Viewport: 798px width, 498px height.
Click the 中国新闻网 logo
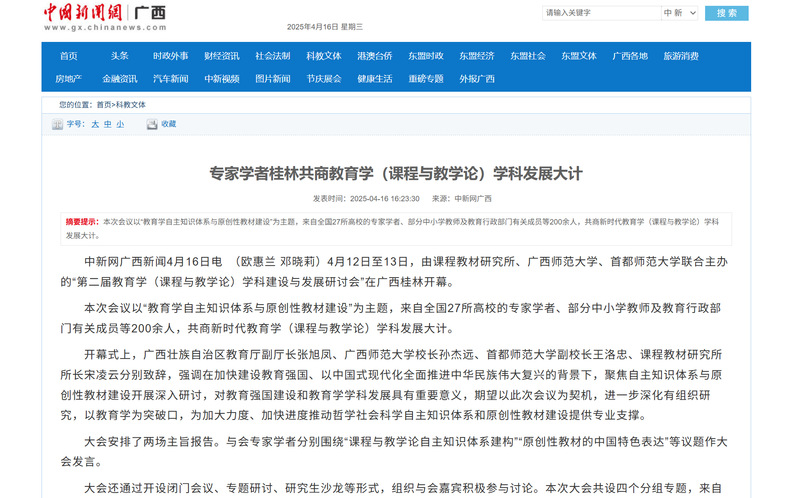pyautogui.click(x=82, y=12)
